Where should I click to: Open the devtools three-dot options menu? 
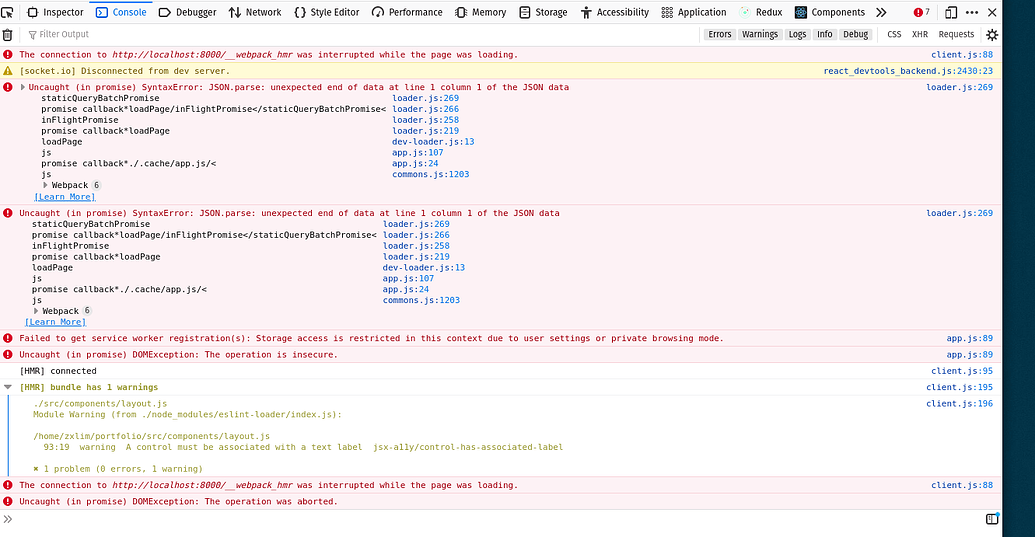point(972,12)
